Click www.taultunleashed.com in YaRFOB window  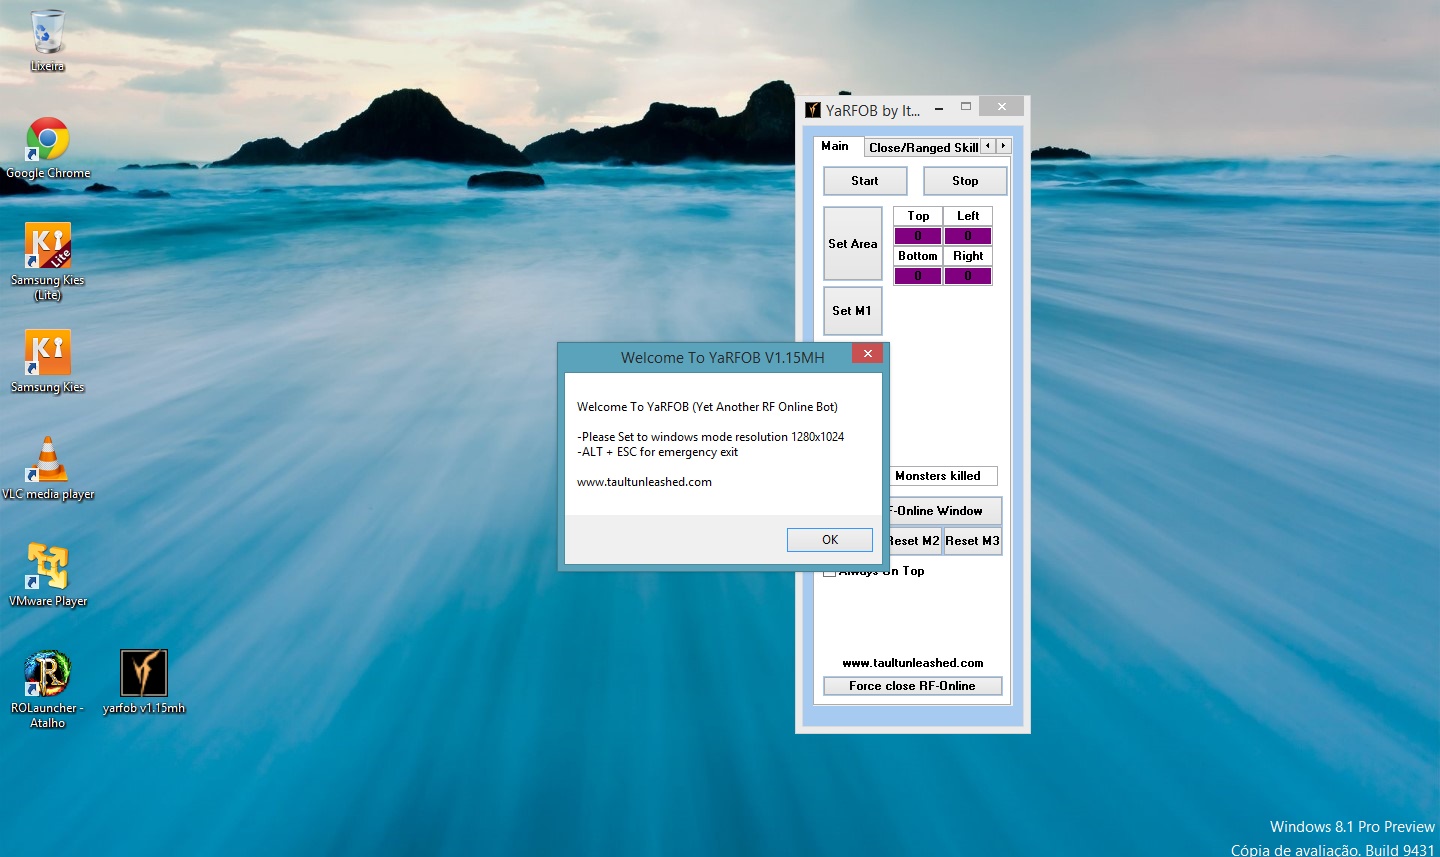coord(913,663)
